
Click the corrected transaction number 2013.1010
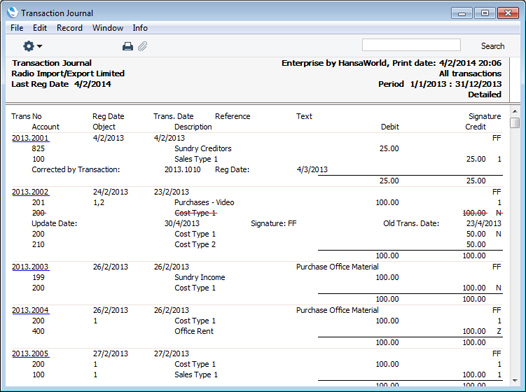tap(182, 170)
